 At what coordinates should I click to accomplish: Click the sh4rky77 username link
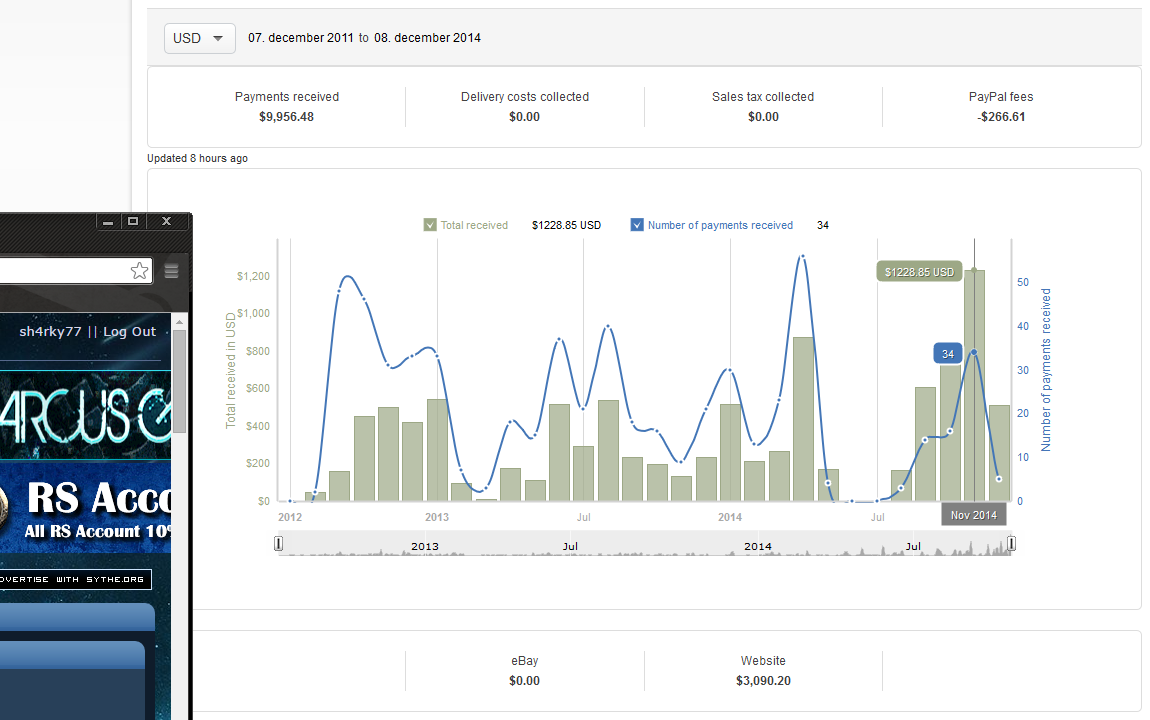click(x=50, y=331)
